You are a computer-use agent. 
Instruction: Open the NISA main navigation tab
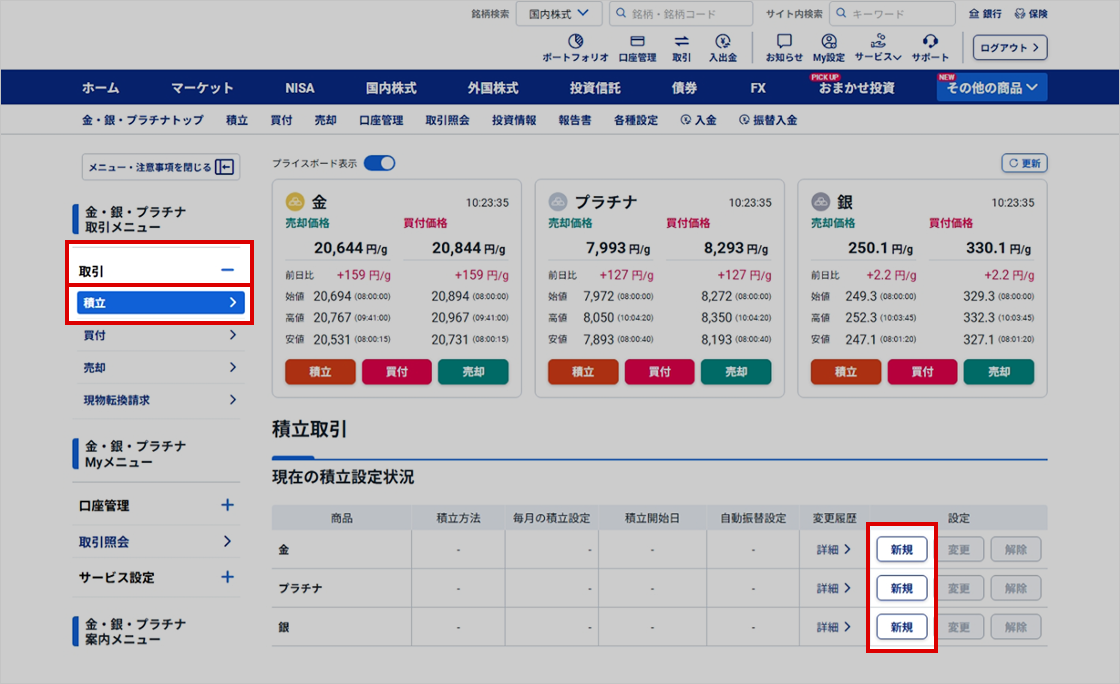tap(299, 88)
